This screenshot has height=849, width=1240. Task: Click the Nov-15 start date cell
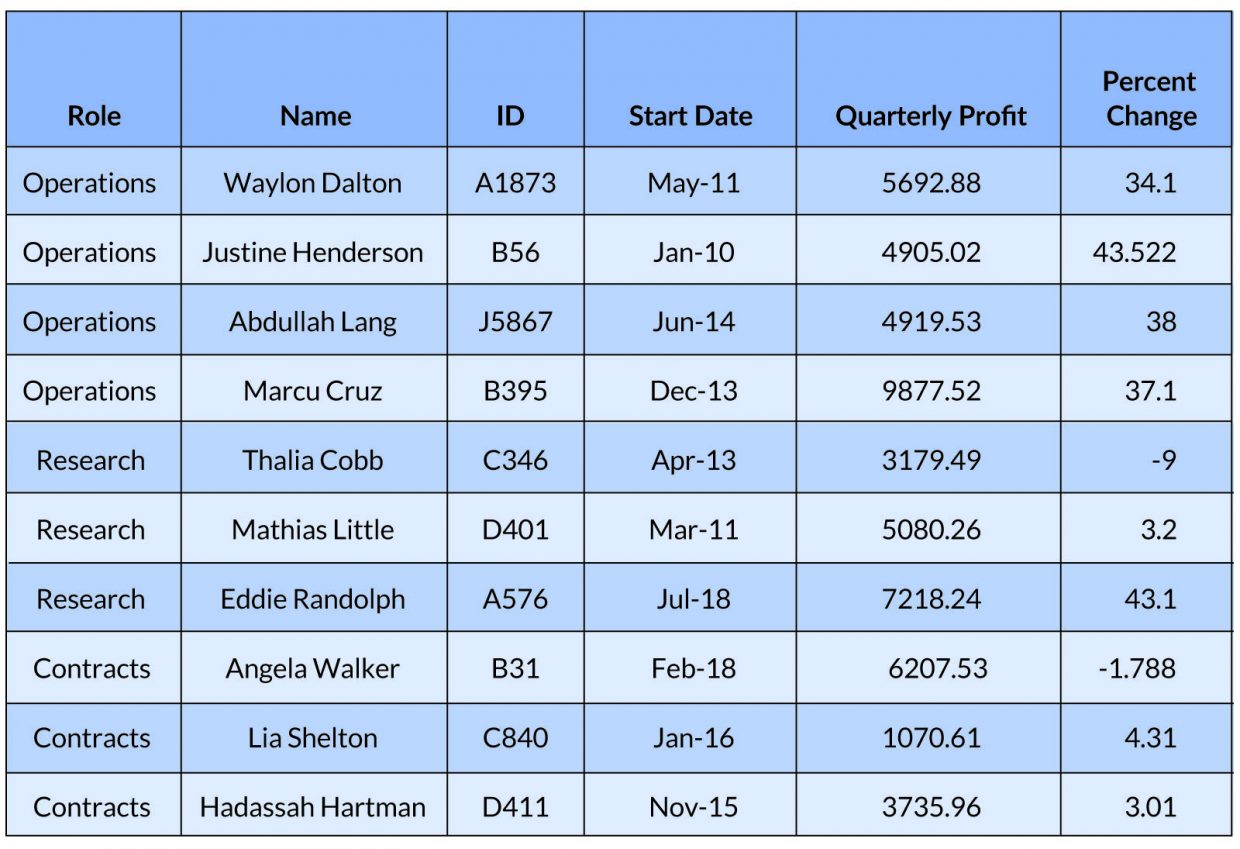click(690, 806)
